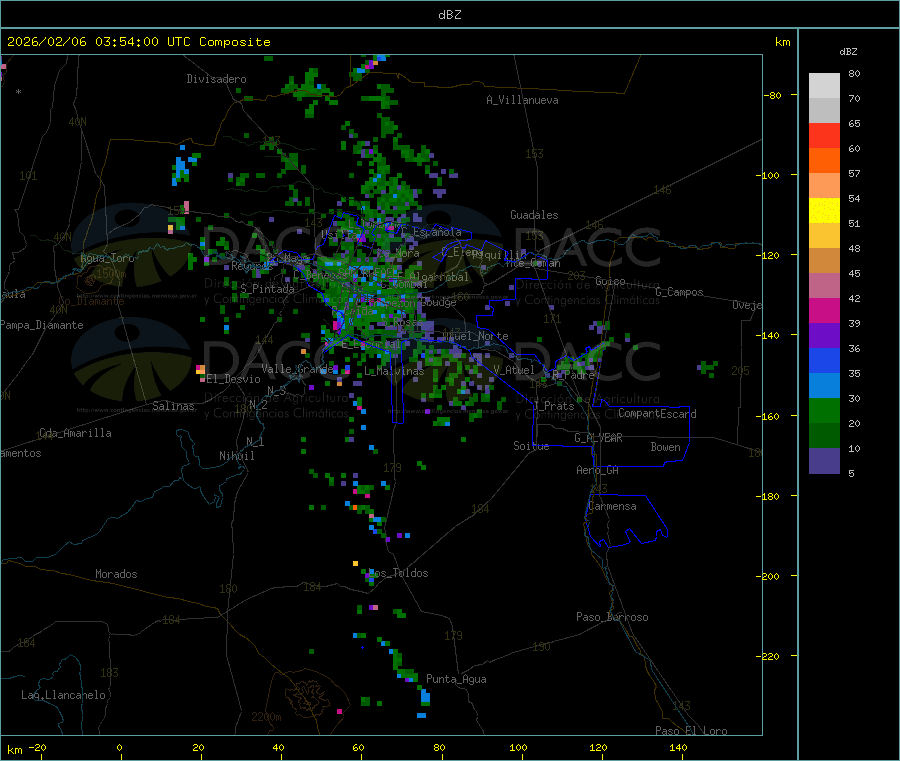900x761 pixels.
Task: Pick the blue 36 dBZ legend swatch
Action: tap(824, 360)
